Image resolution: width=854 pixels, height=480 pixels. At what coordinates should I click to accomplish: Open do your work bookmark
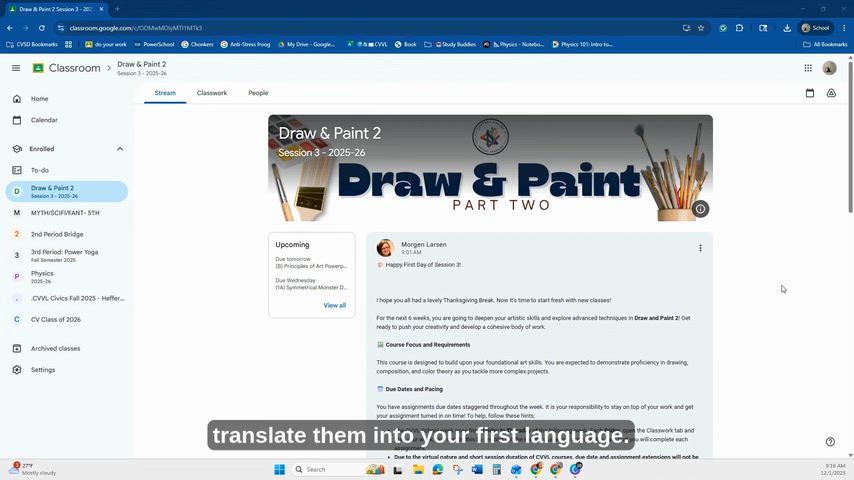point(106,44)
